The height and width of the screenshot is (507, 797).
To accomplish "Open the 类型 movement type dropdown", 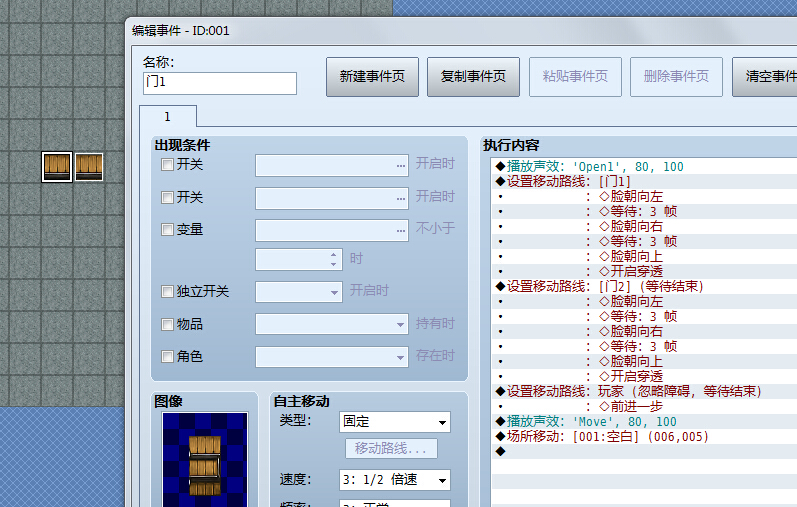I will (394, 422).
